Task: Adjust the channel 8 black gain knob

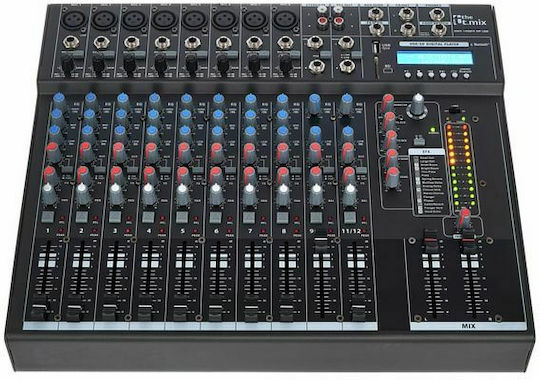Action: 285,63
